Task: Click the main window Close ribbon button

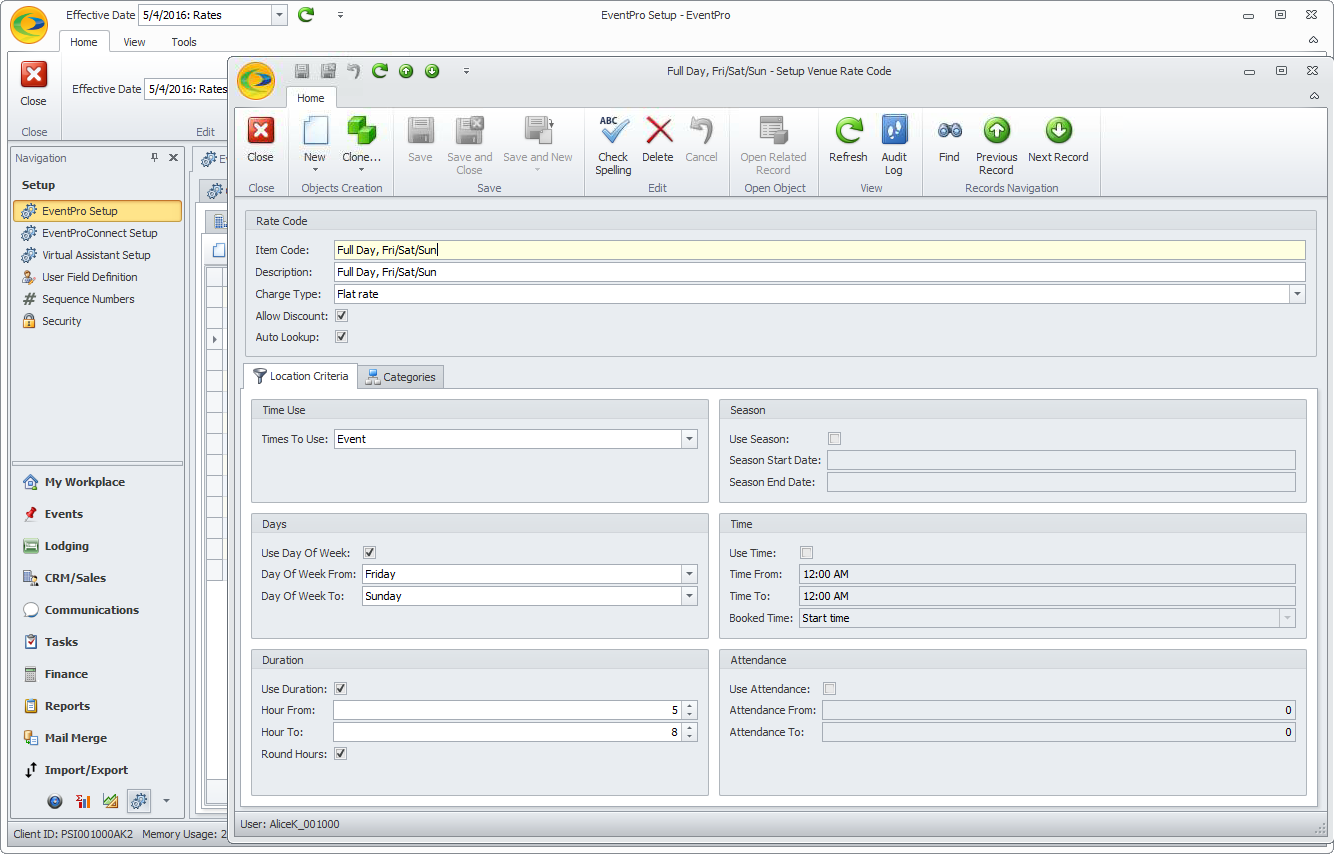Action: [34, 84]
